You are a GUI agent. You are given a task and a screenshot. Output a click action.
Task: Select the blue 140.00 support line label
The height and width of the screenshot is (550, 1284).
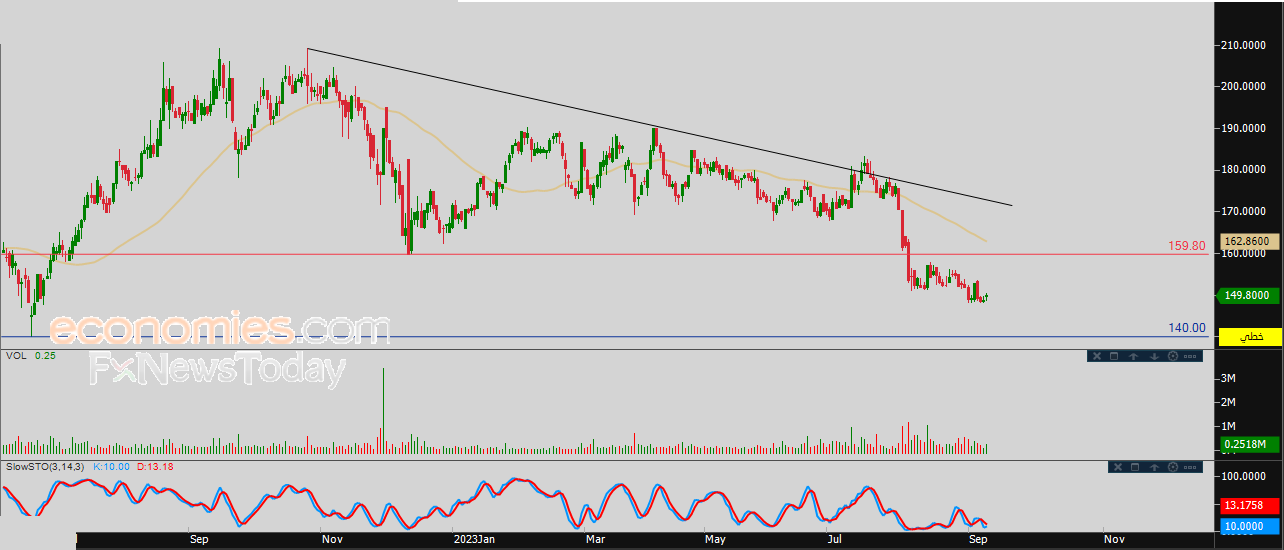point(1186,328)
